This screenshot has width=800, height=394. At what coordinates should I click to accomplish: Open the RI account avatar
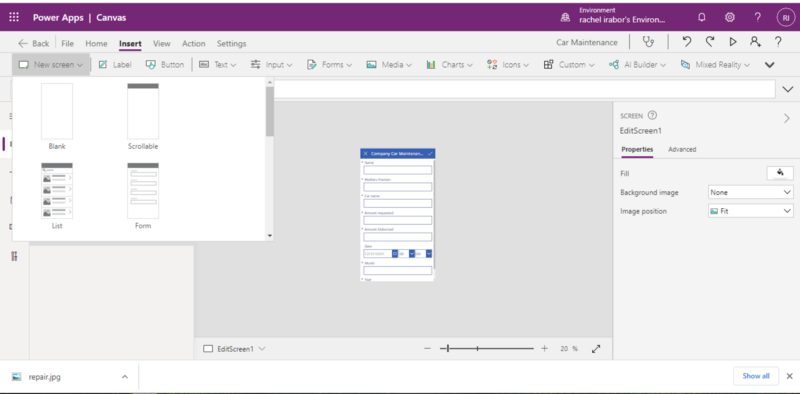point(785,17)
